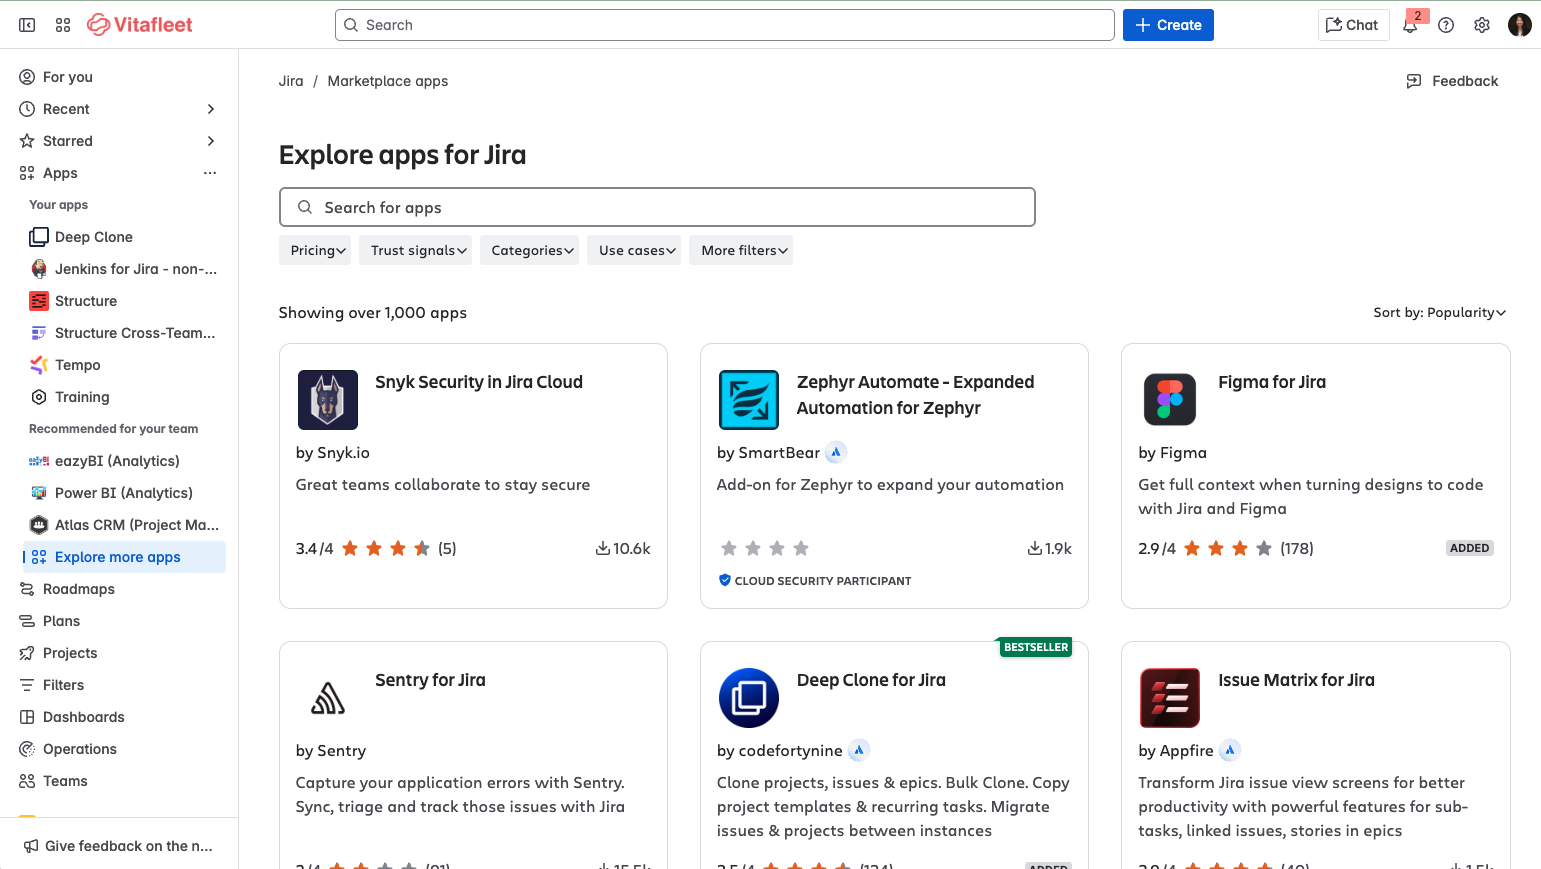This screenshot has height=869, width=1541.
Task: Select Explore more apps in the sidebar
Action: 120,556
